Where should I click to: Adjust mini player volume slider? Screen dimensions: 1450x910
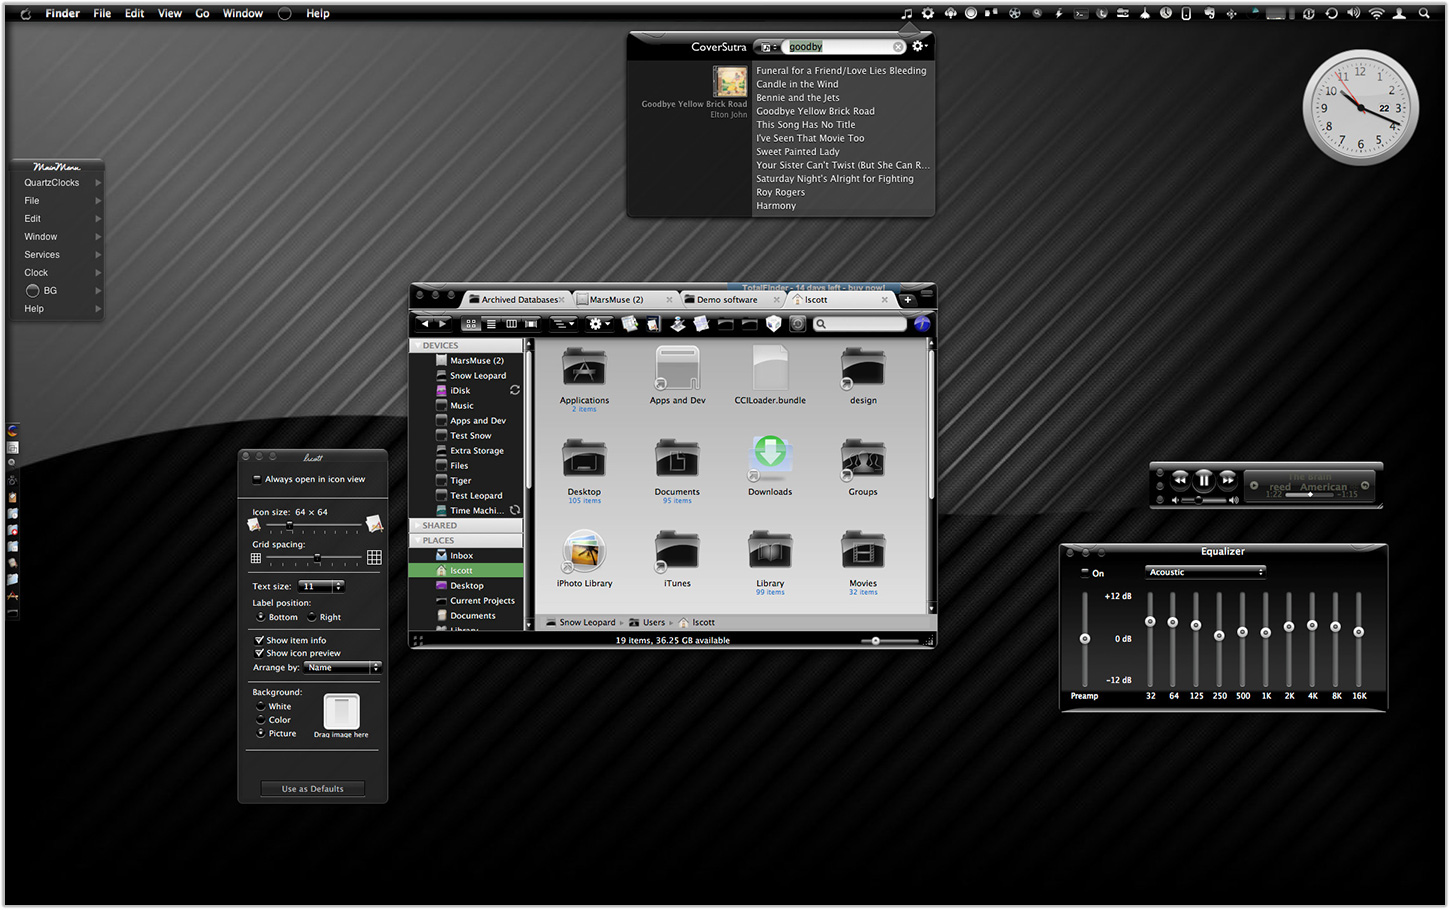(x=1200, y=500)
